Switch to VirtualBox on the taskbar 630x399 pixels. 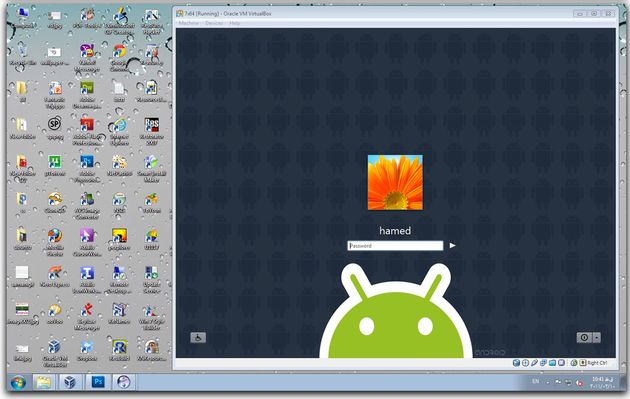[x=70, y=382]
